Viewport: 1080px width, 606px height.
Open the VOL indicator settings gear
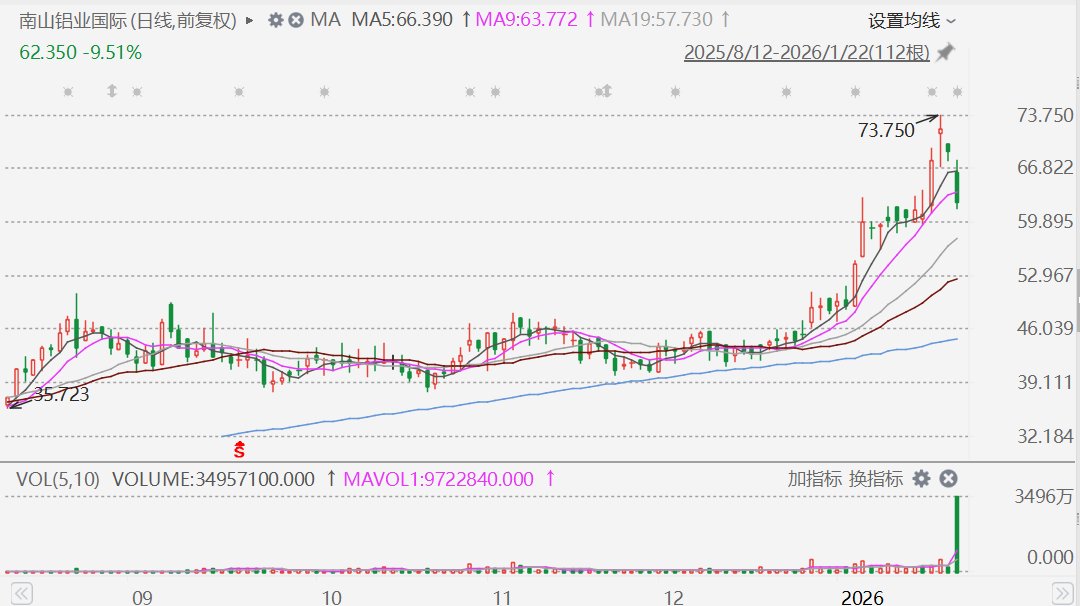[922, 479]
